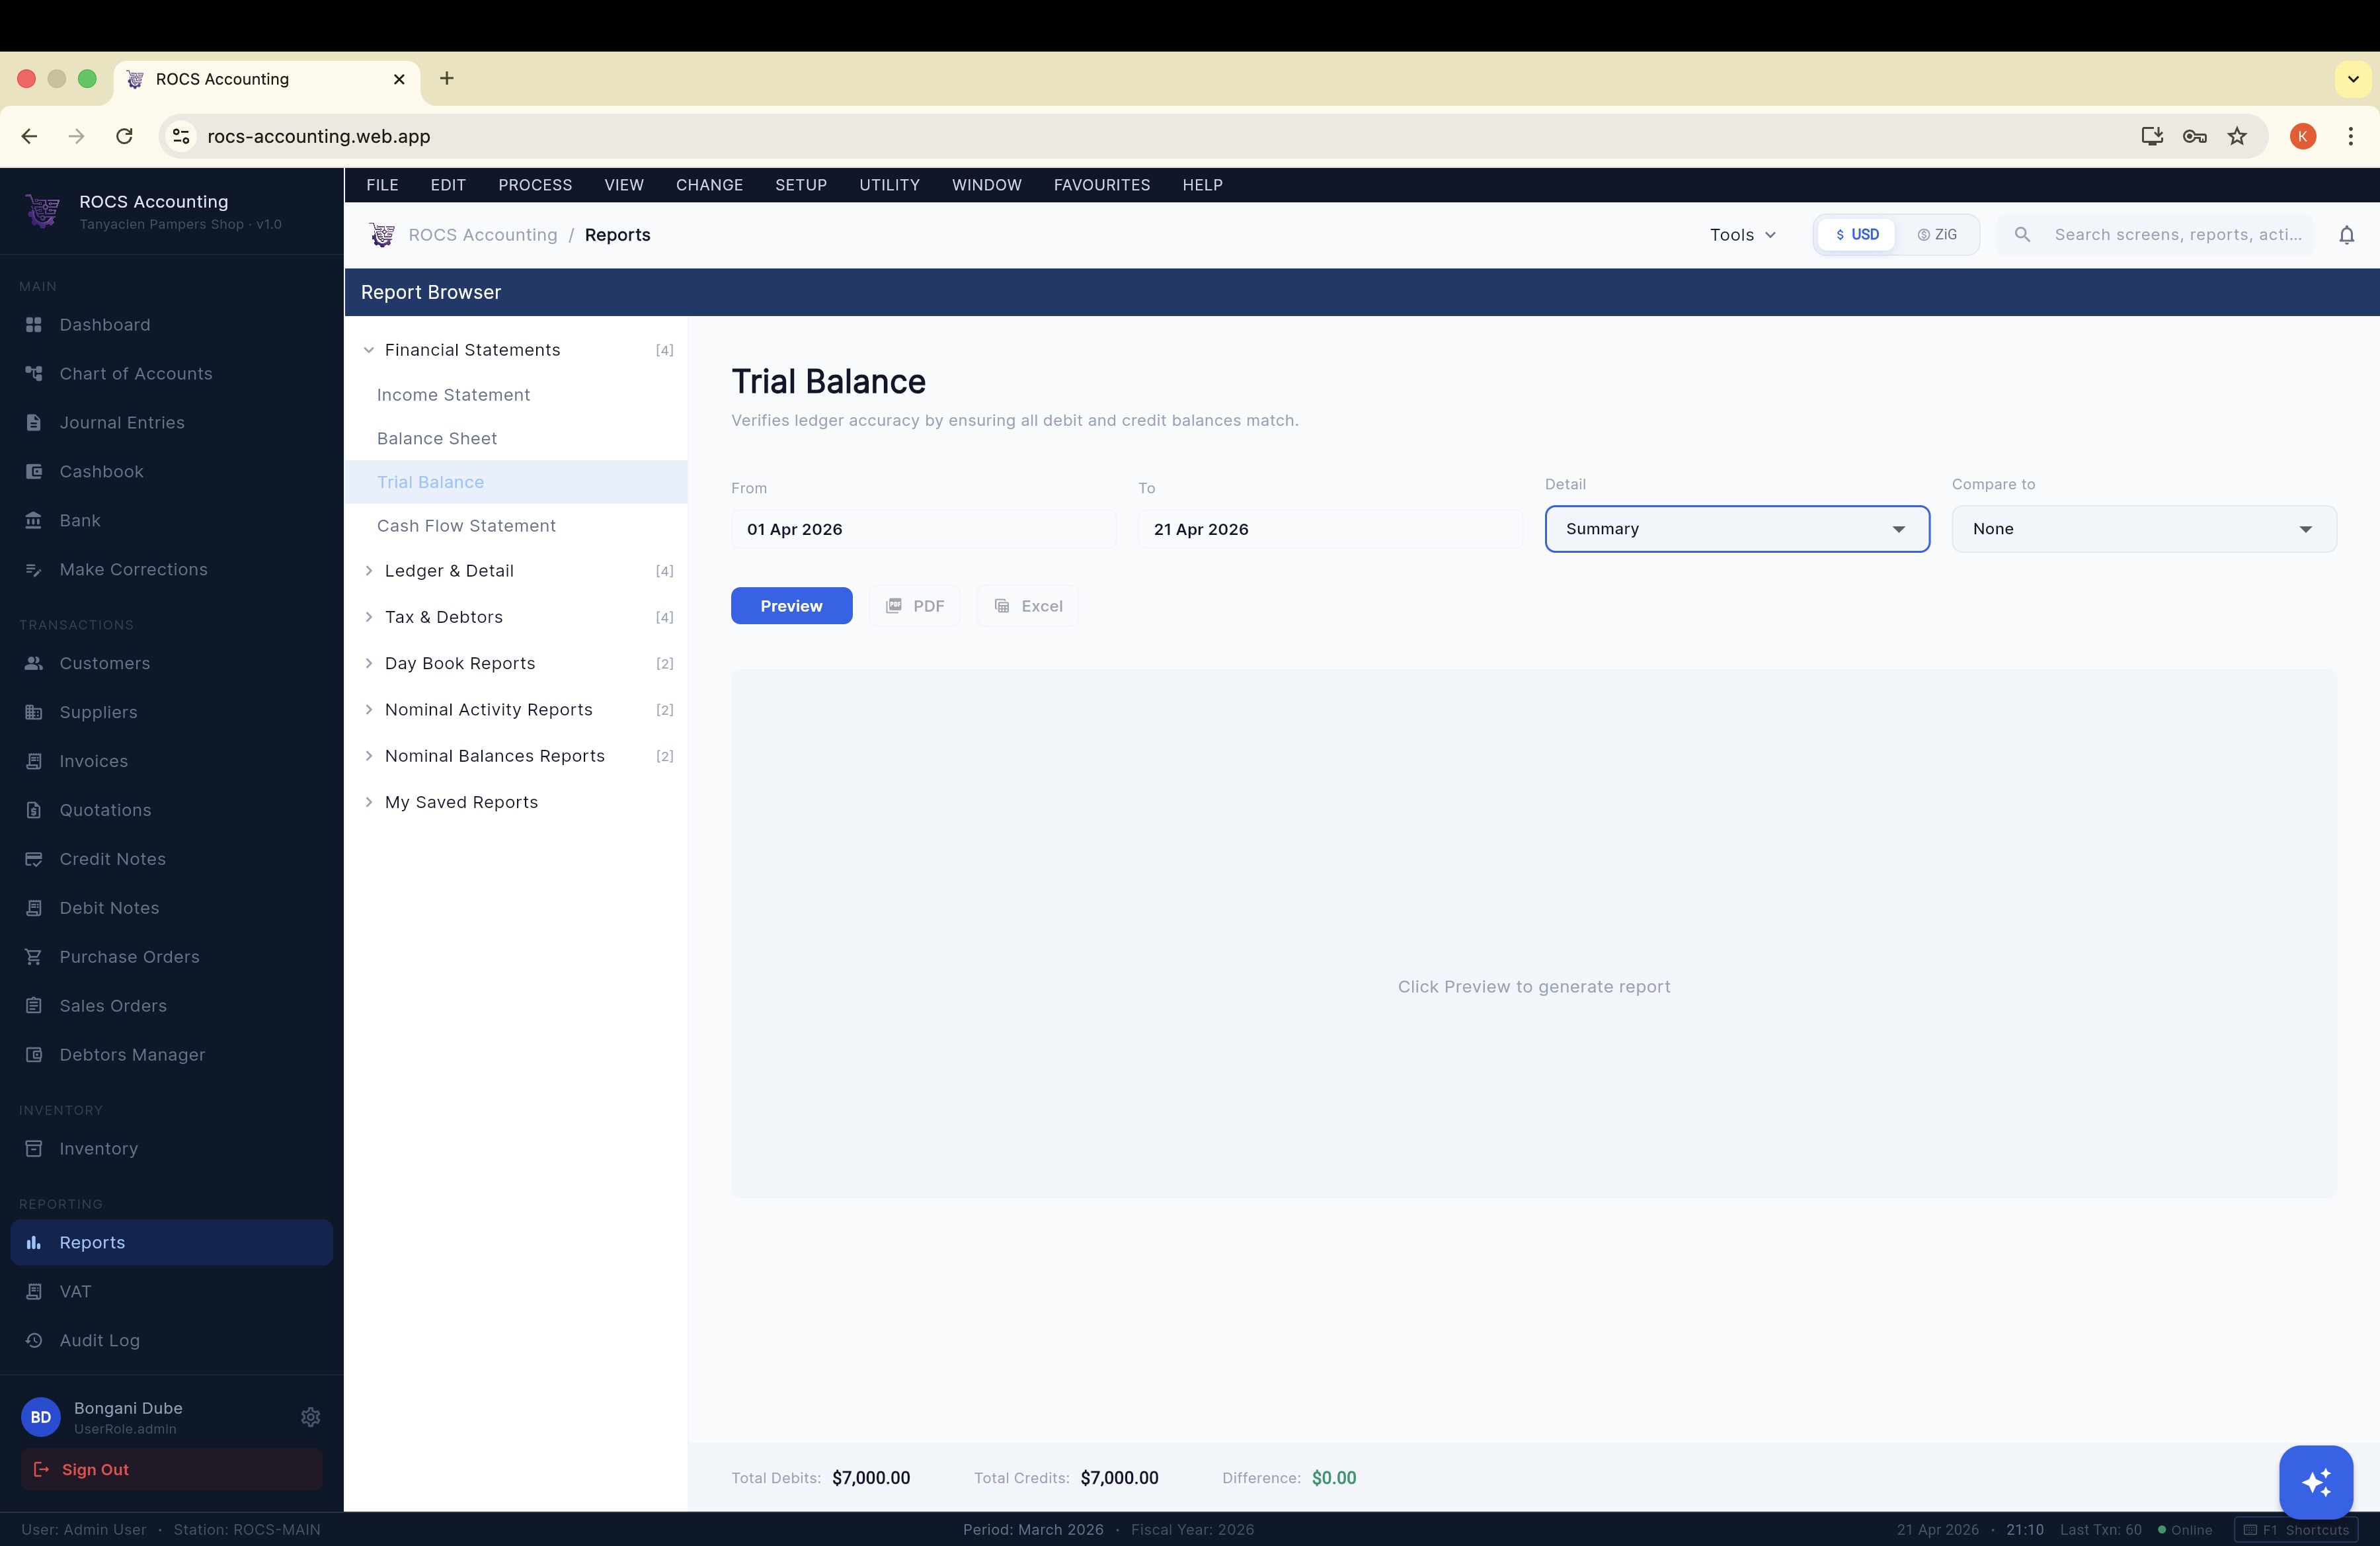Open Purchase Orders from the sidebar

click(128, 957)
